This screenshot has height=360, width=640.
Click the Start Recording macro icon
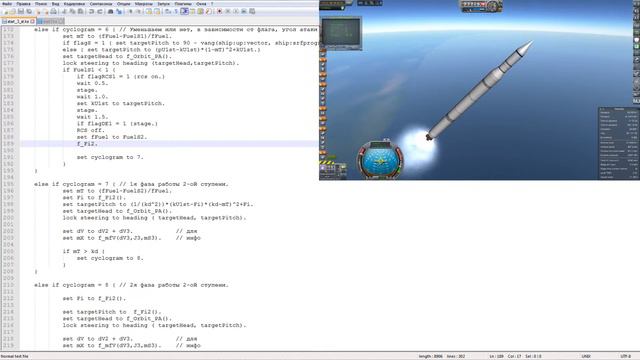[x=220, y=11]
